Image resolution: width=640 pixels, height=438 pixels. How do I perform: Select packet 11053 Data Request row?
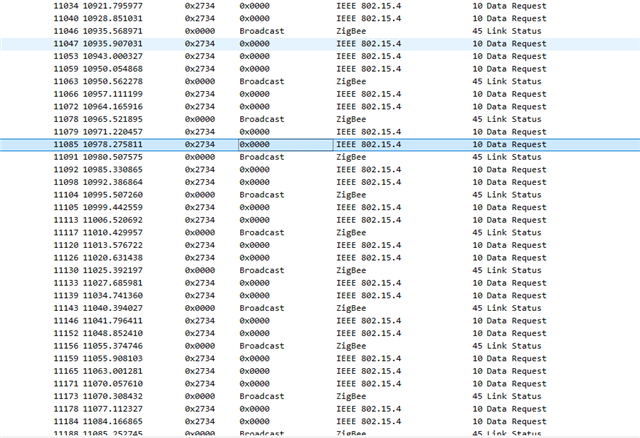(320, 56)
